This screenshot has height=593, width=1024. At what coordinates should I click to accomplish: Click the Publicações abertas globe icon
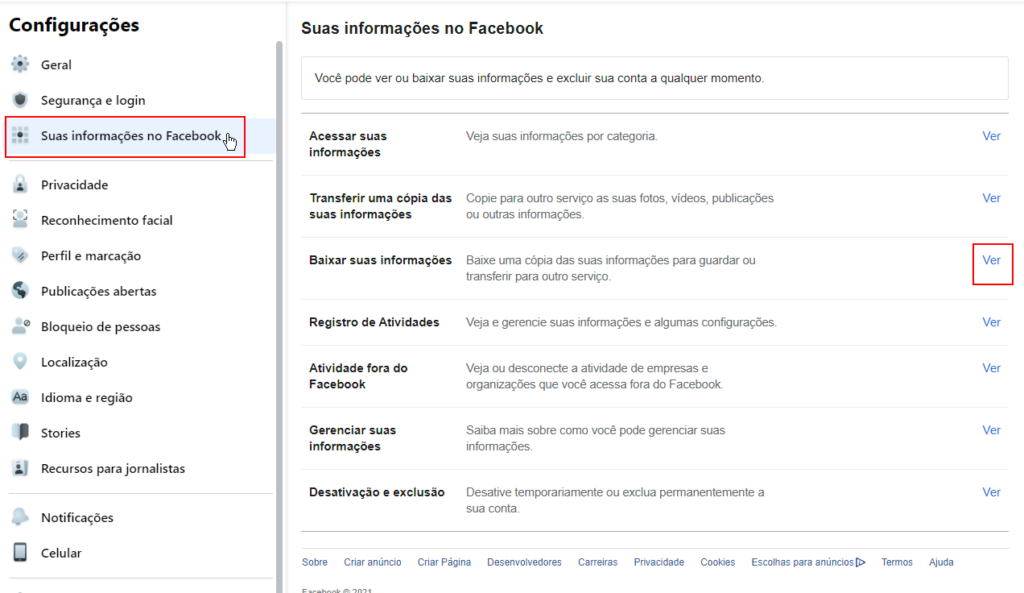coord(20,291)
